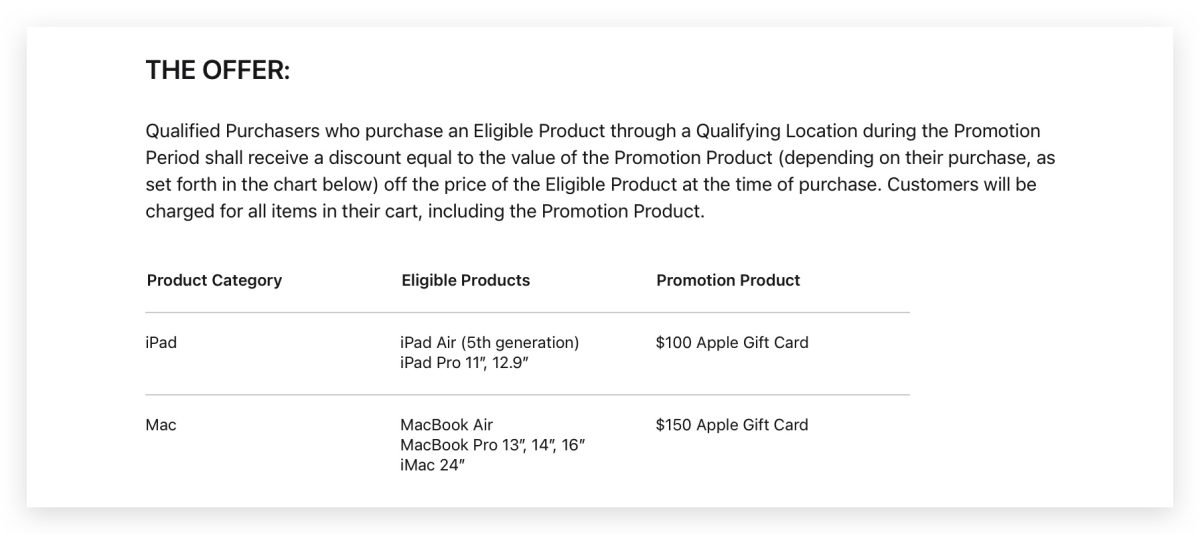Viewport: 1200px width, 534px height.
Task: Click 'iPad Pro 11″, 12.9″' text
Action: click(464, 362)
